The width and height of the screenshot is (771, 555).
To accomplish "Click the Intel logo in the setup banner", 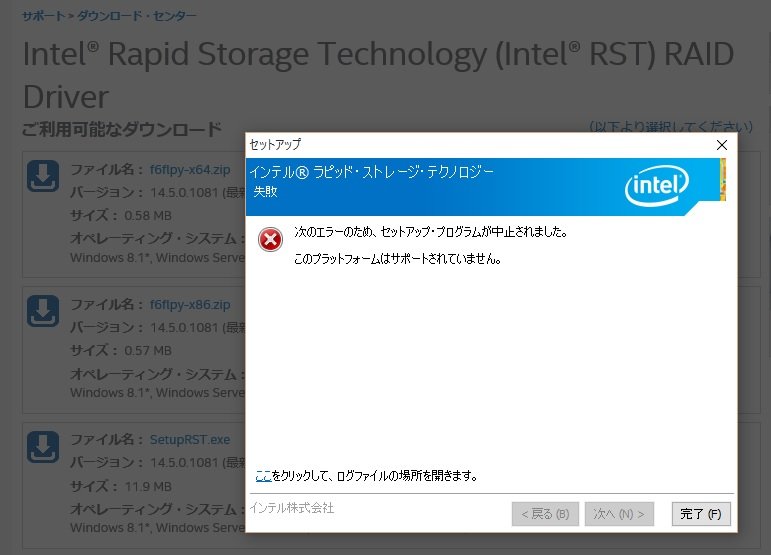I will coord(657,185).
